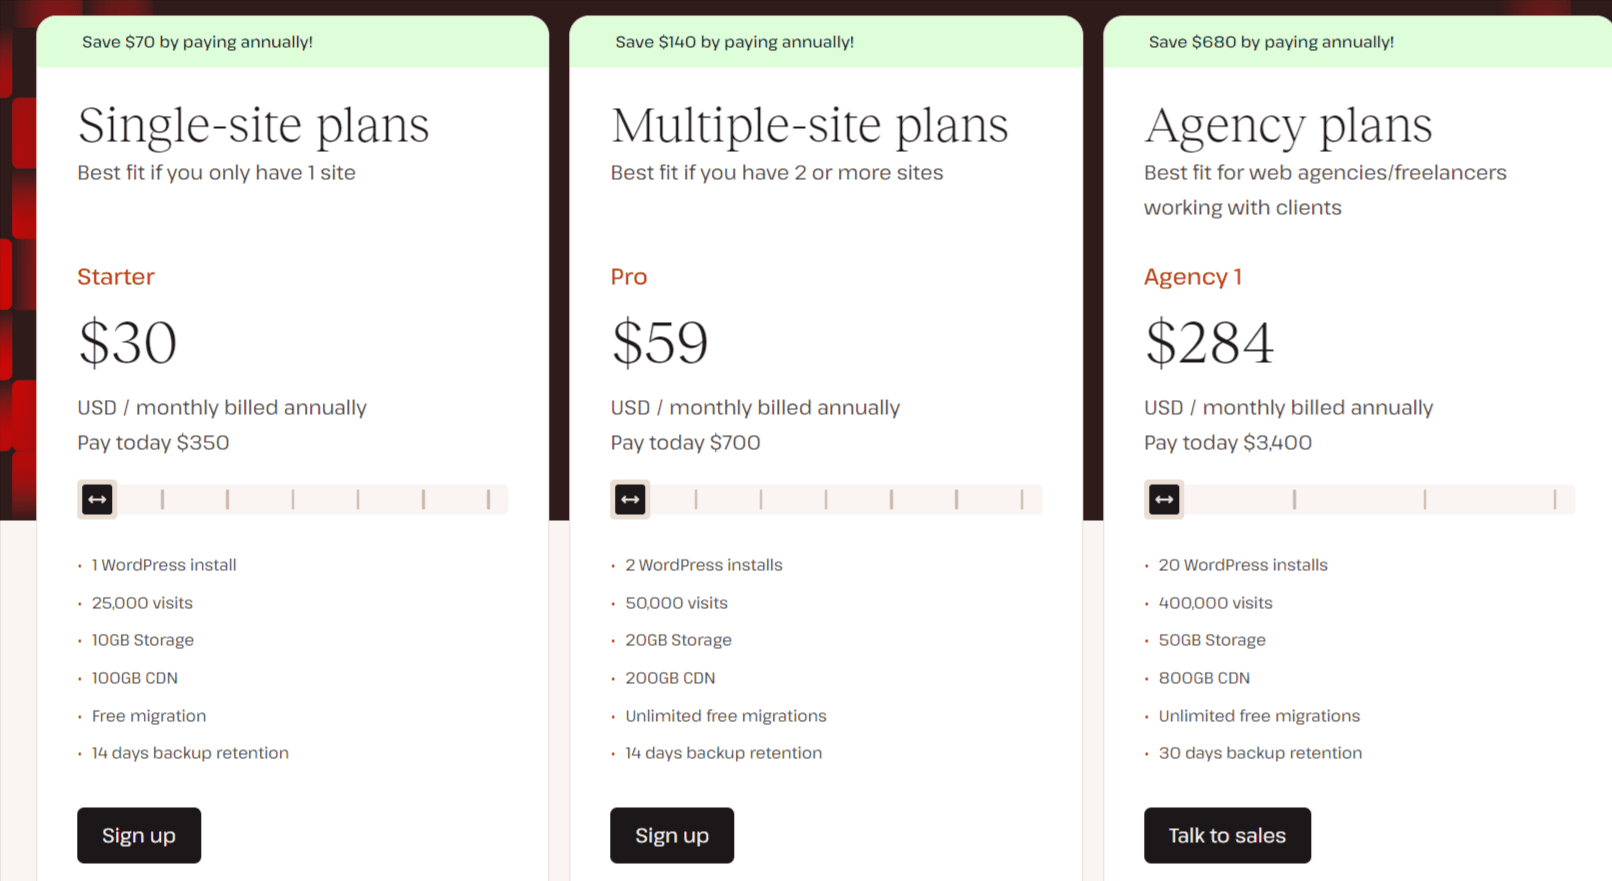Click the Pro plan name label
The height and width of the screenshot is (881, 1612).
pyautogui.click(x=629, y=277)
